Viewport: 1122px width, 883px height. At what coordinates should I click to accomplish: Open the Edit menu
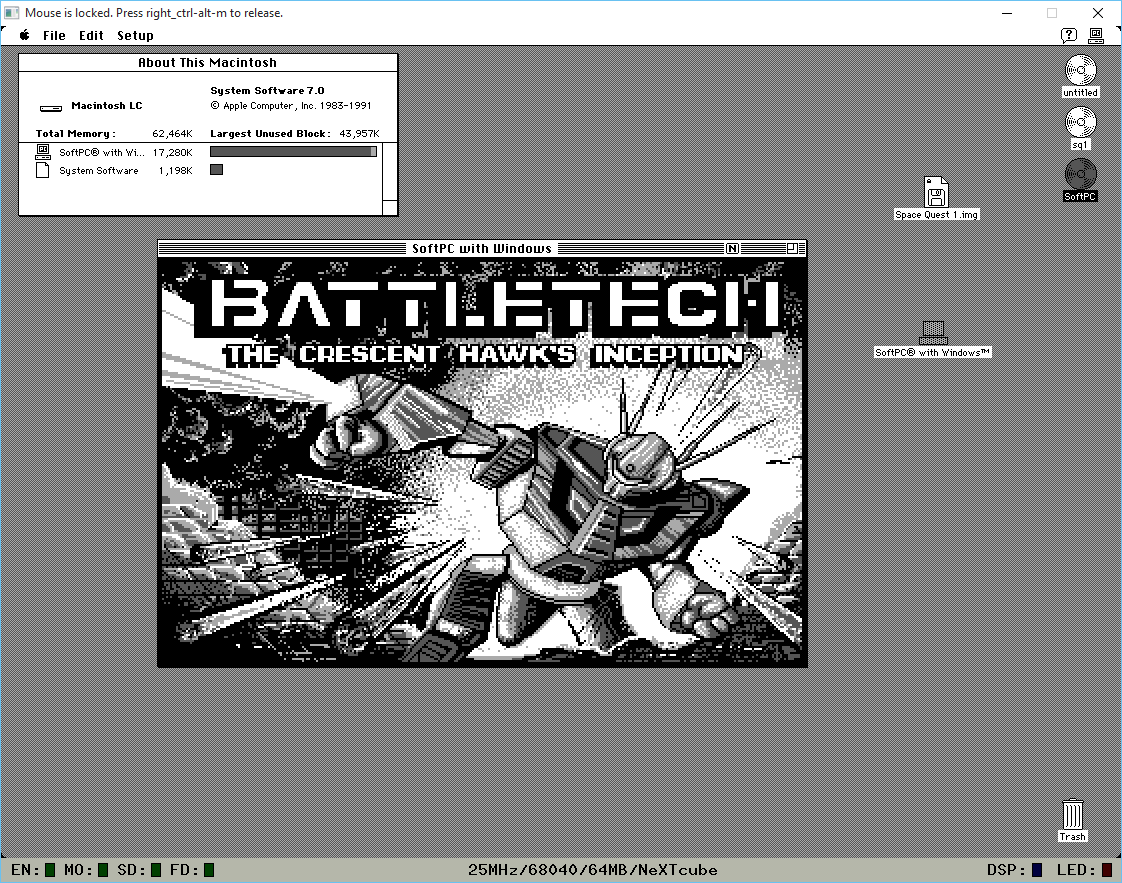click(x=91, y=36)
